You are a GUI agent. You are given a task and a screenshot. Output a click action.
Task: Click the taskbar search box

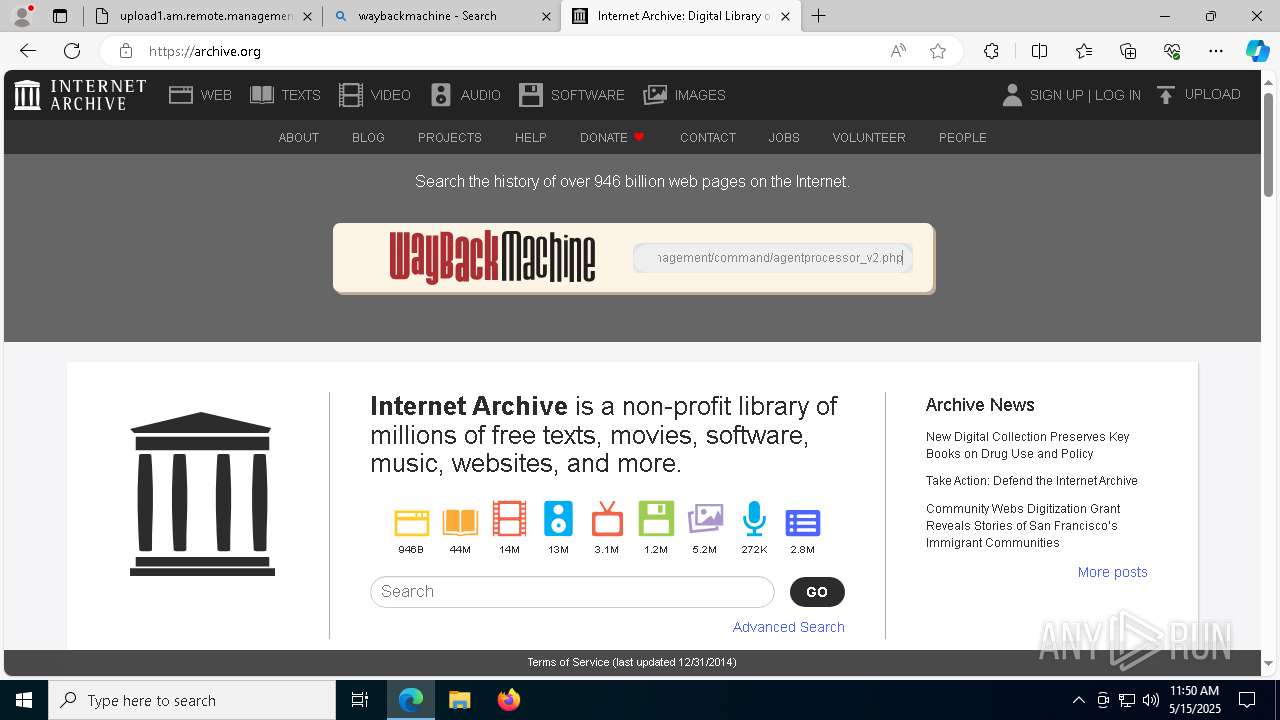tap(192, 700)
